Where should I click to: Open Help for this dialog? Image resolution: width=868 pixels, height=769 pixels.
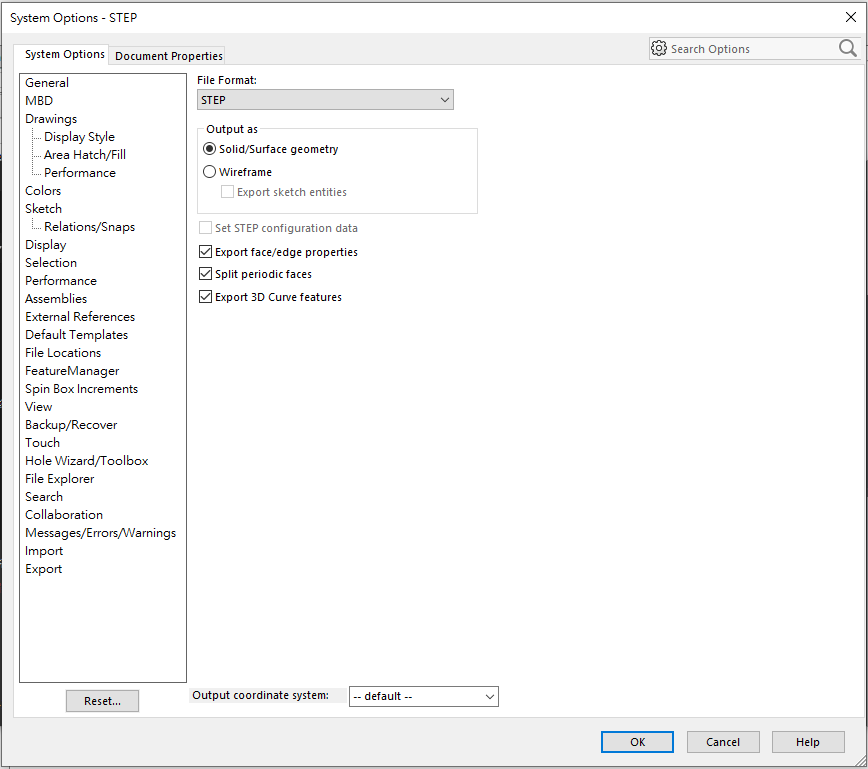(808, 742)
